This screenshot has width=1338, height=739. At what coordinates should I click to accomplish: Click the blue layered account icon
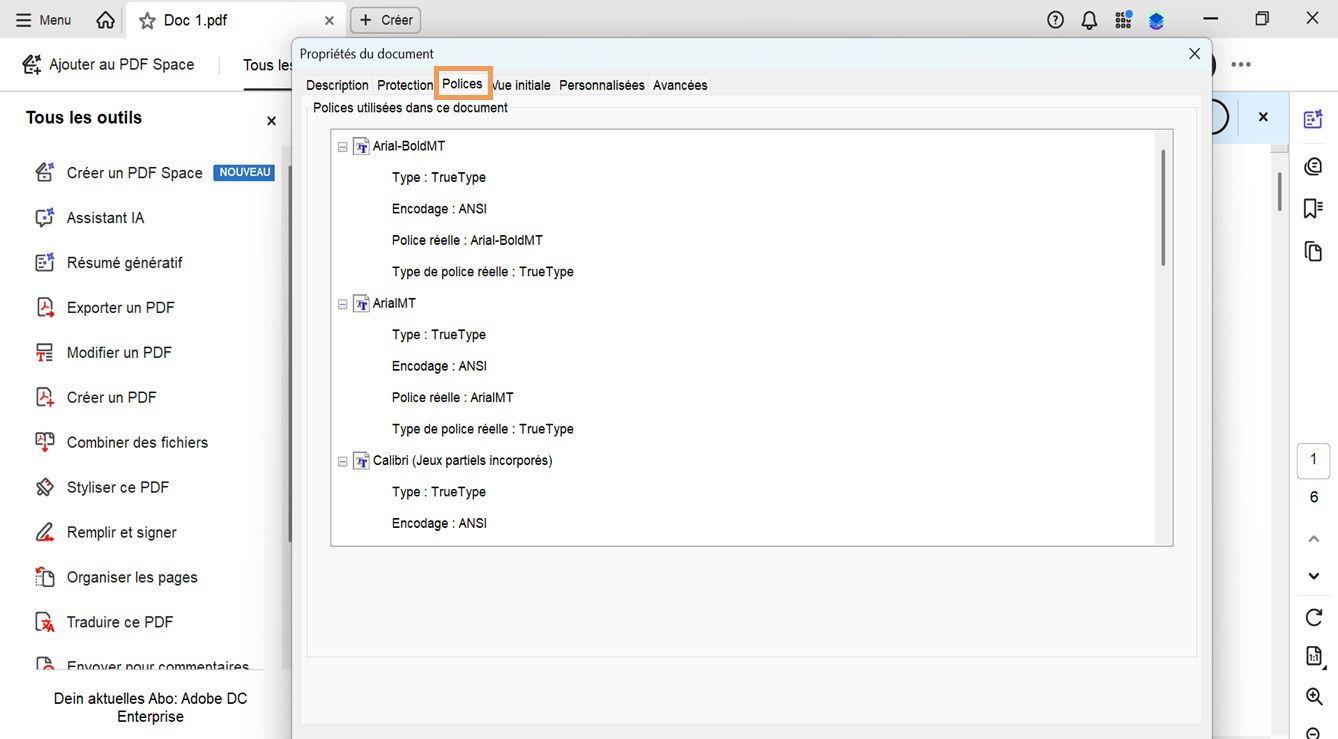point(1156,20)
